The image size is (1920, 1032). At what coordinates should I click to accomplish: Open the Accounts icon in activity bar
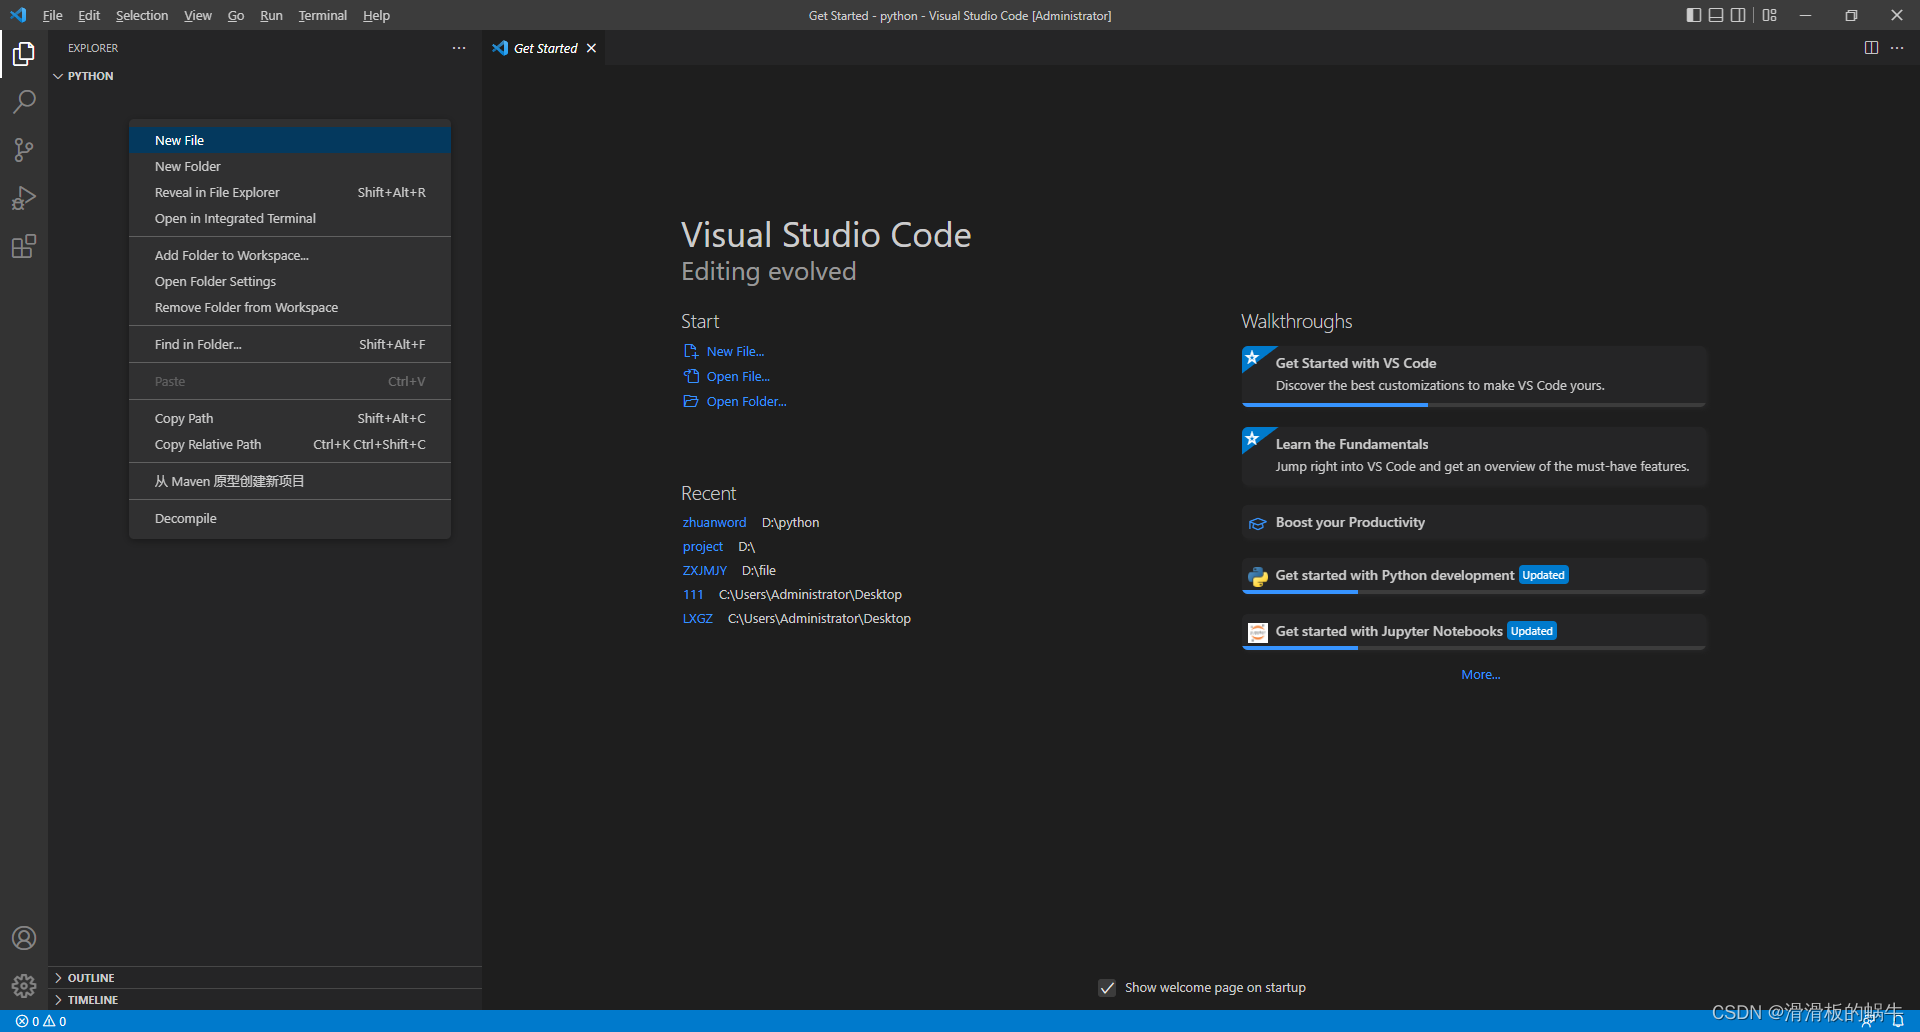pyautogui.click(x=24, y=938)
